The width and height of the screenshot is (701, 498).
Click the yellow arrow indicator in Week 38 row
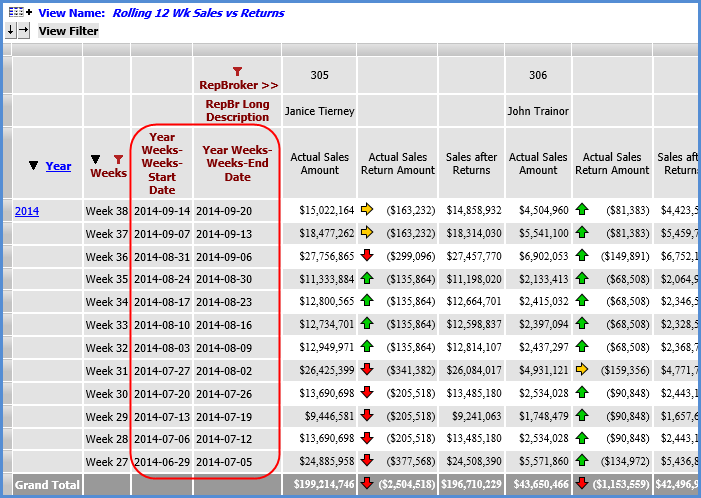367,210
